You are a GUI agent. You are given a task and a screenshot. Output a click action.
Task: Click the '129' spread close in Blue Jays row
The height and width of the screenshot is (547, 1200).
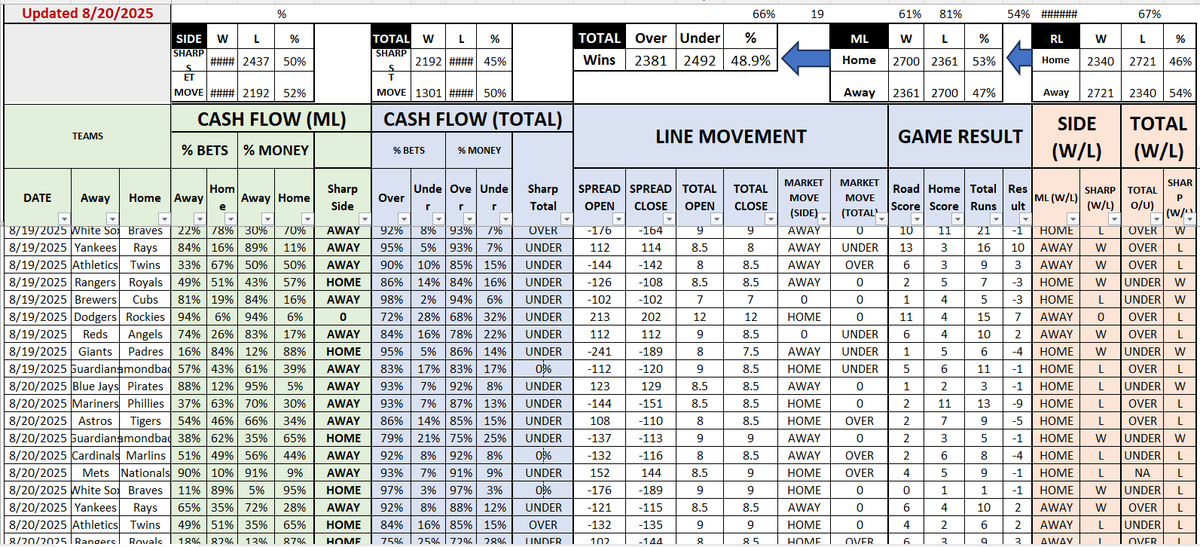click(650, 384)
